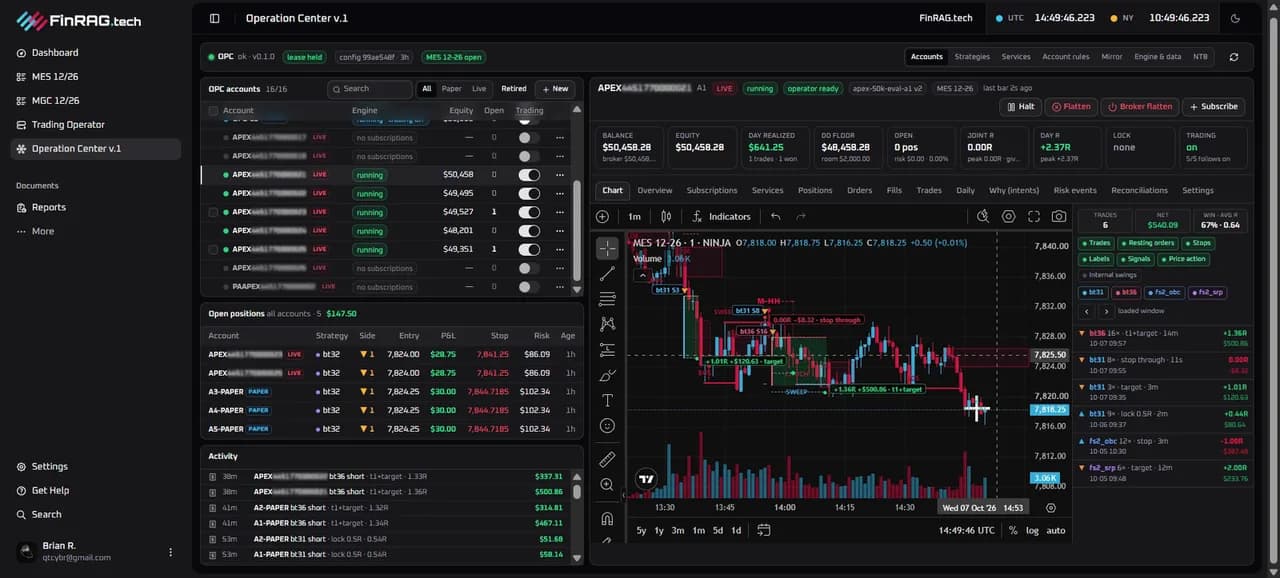This screenshot has height=578, width=1280.
Task: Open row menu for $49,495 account
Action: tap(560, 193)
